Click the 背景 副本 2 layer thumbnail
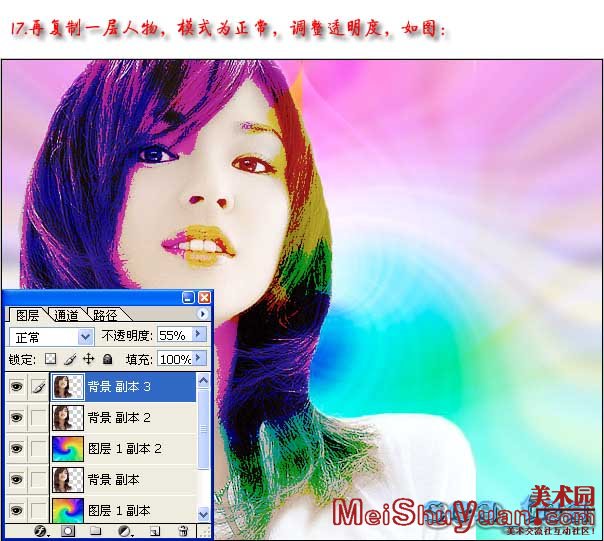 coord(68,418)
